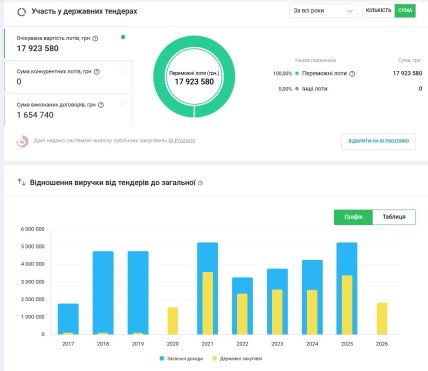Click the green 'Переможні лоти' legend dot
428x371 pixels.
click(x=297, y=73)
